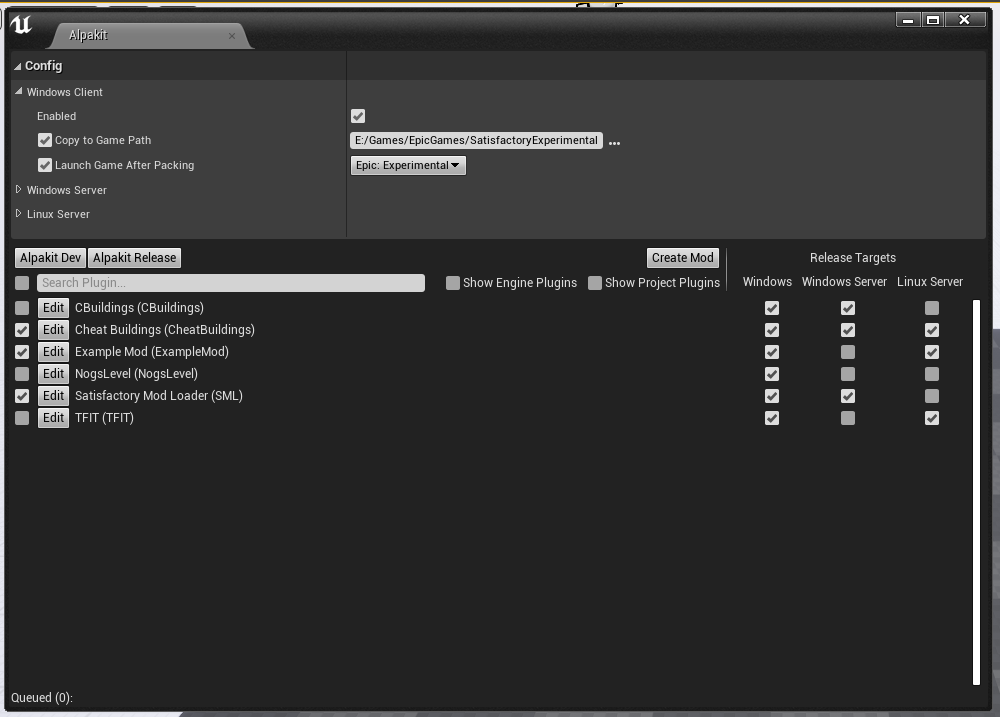The width and height of the screenshot is (1000, 717).
Task: Toggle the select-all plugins checkbox
Action: coord(22,283)
